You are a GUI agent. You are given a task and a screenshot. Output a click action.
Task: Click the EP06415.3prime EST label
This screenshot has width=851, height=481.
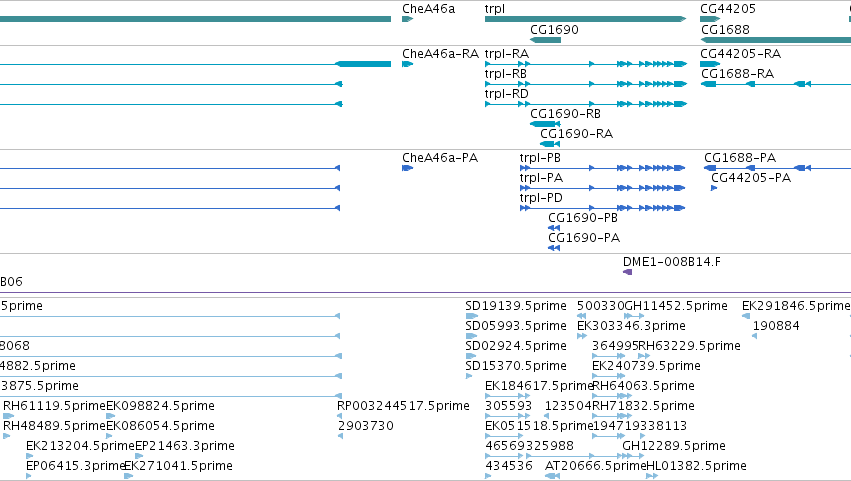75,466
